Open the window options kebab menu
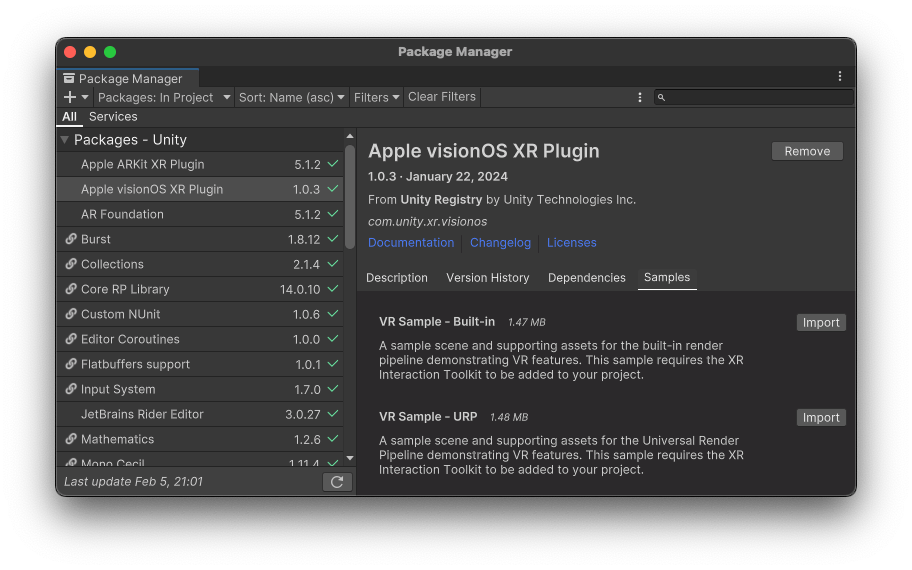Image resolution: width=912 pixels, height=570 pixels. tap(840, 76)
